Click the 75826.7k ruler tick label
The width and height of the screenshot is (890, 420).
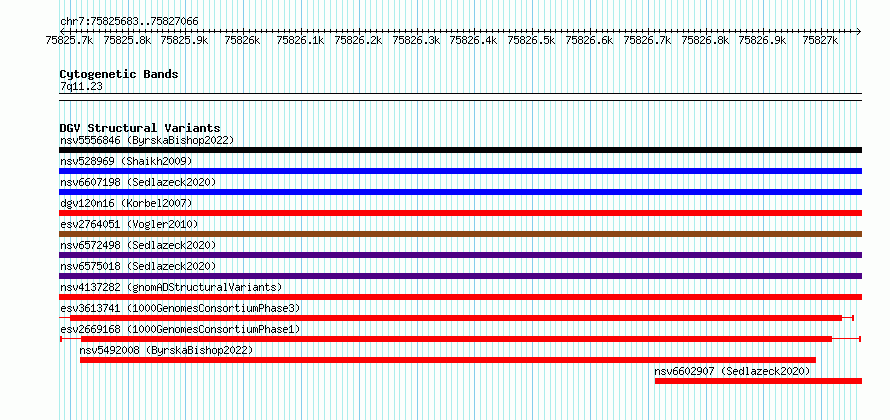click(646, 40)
